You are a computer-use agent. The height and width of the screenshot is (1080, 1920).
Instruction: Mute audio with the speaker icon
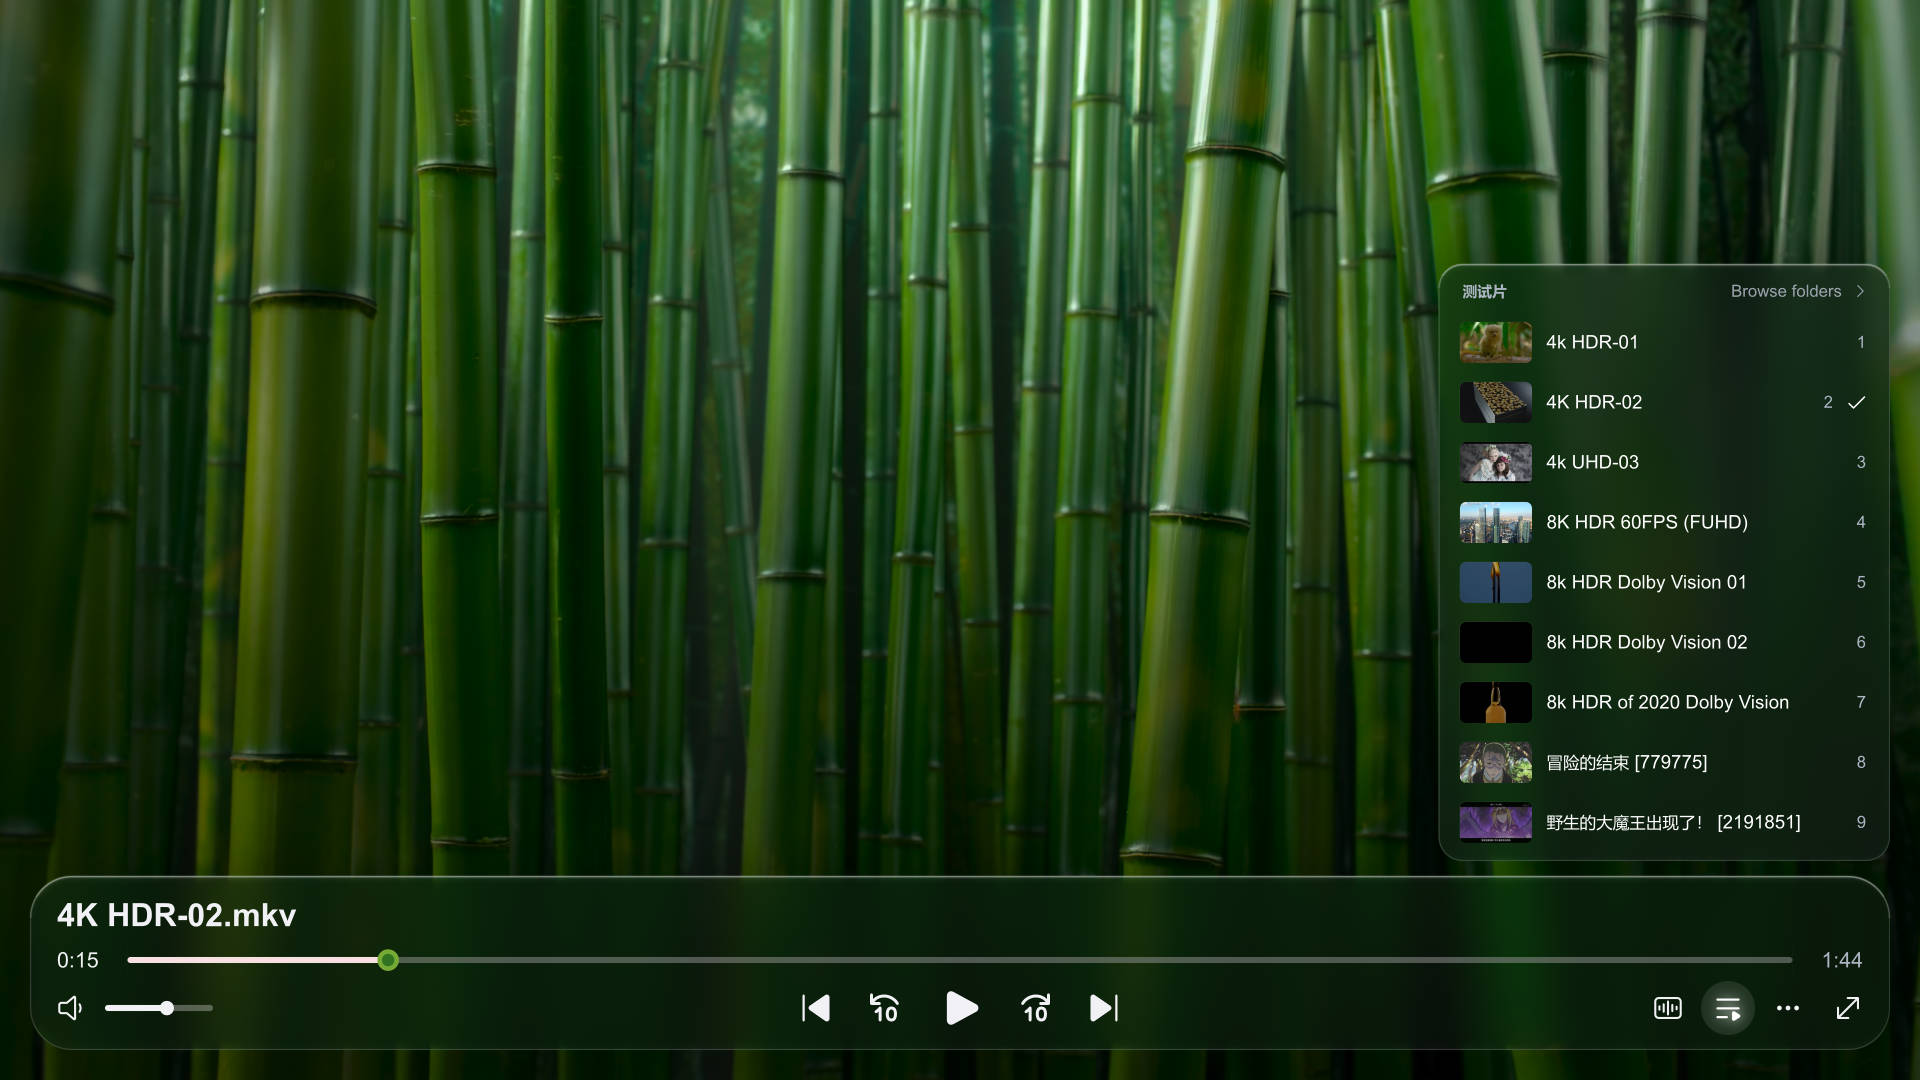[70, 1008]
